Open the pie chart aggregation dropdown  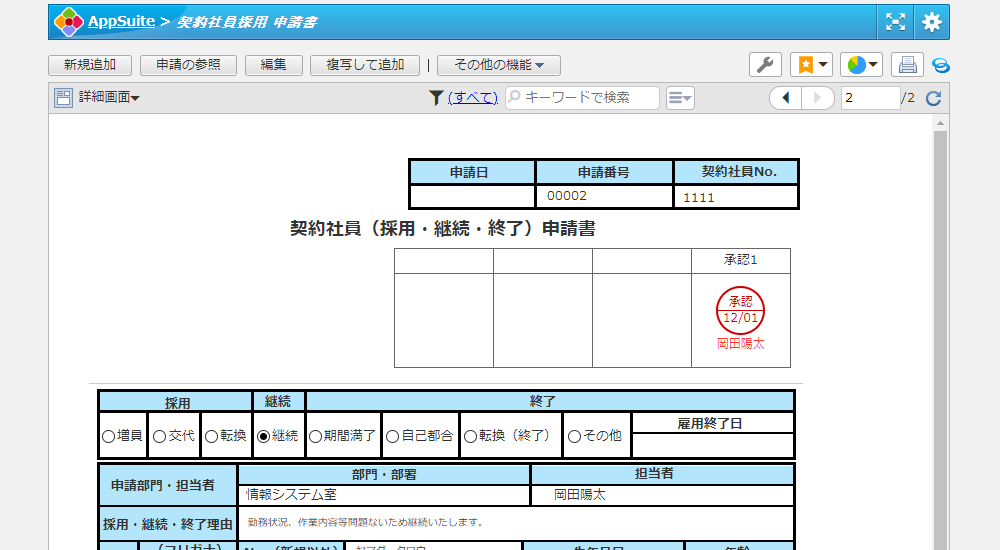tap(861, 65)
